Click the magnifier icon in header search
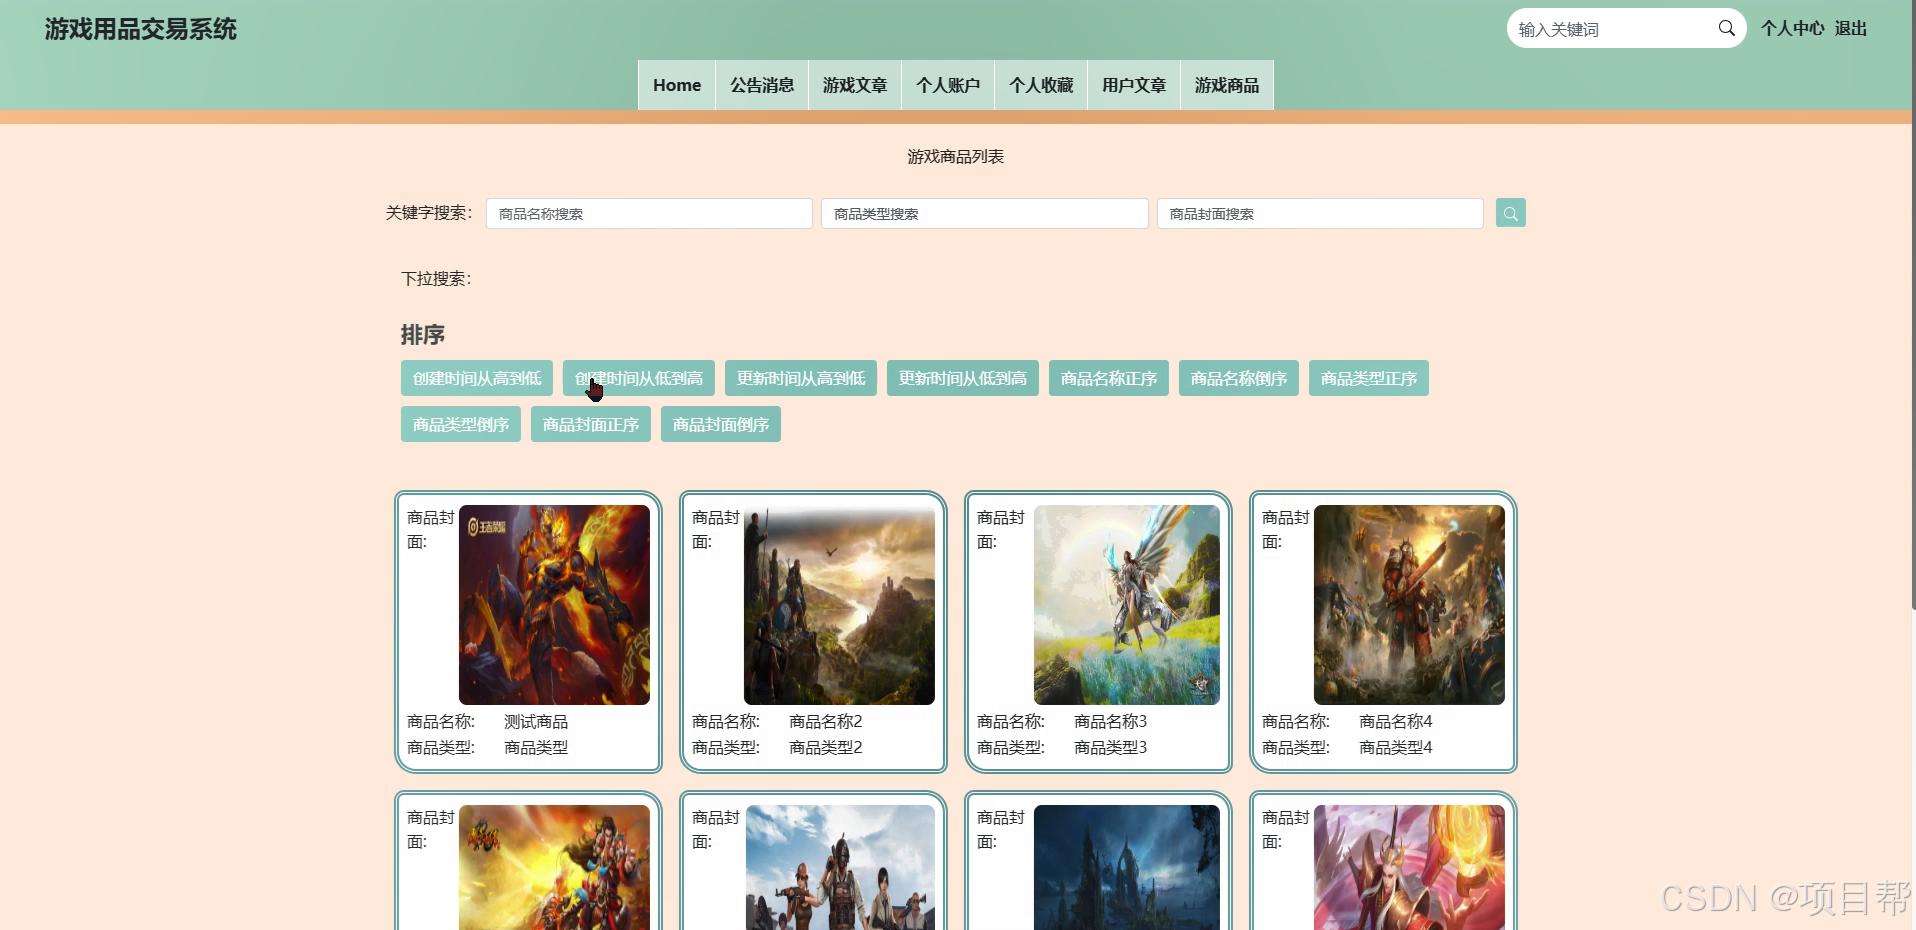The height and width of the screenshot is (930, 1916). 1726,28
